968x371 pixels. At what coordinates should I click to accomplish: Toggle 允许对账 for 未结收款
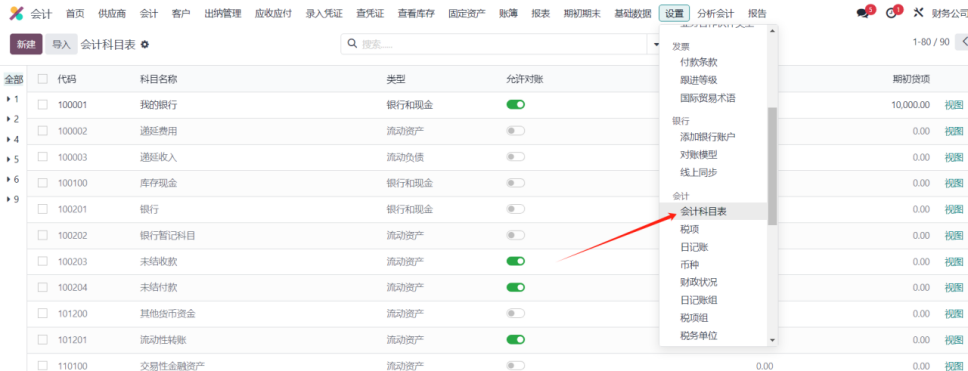515,261
